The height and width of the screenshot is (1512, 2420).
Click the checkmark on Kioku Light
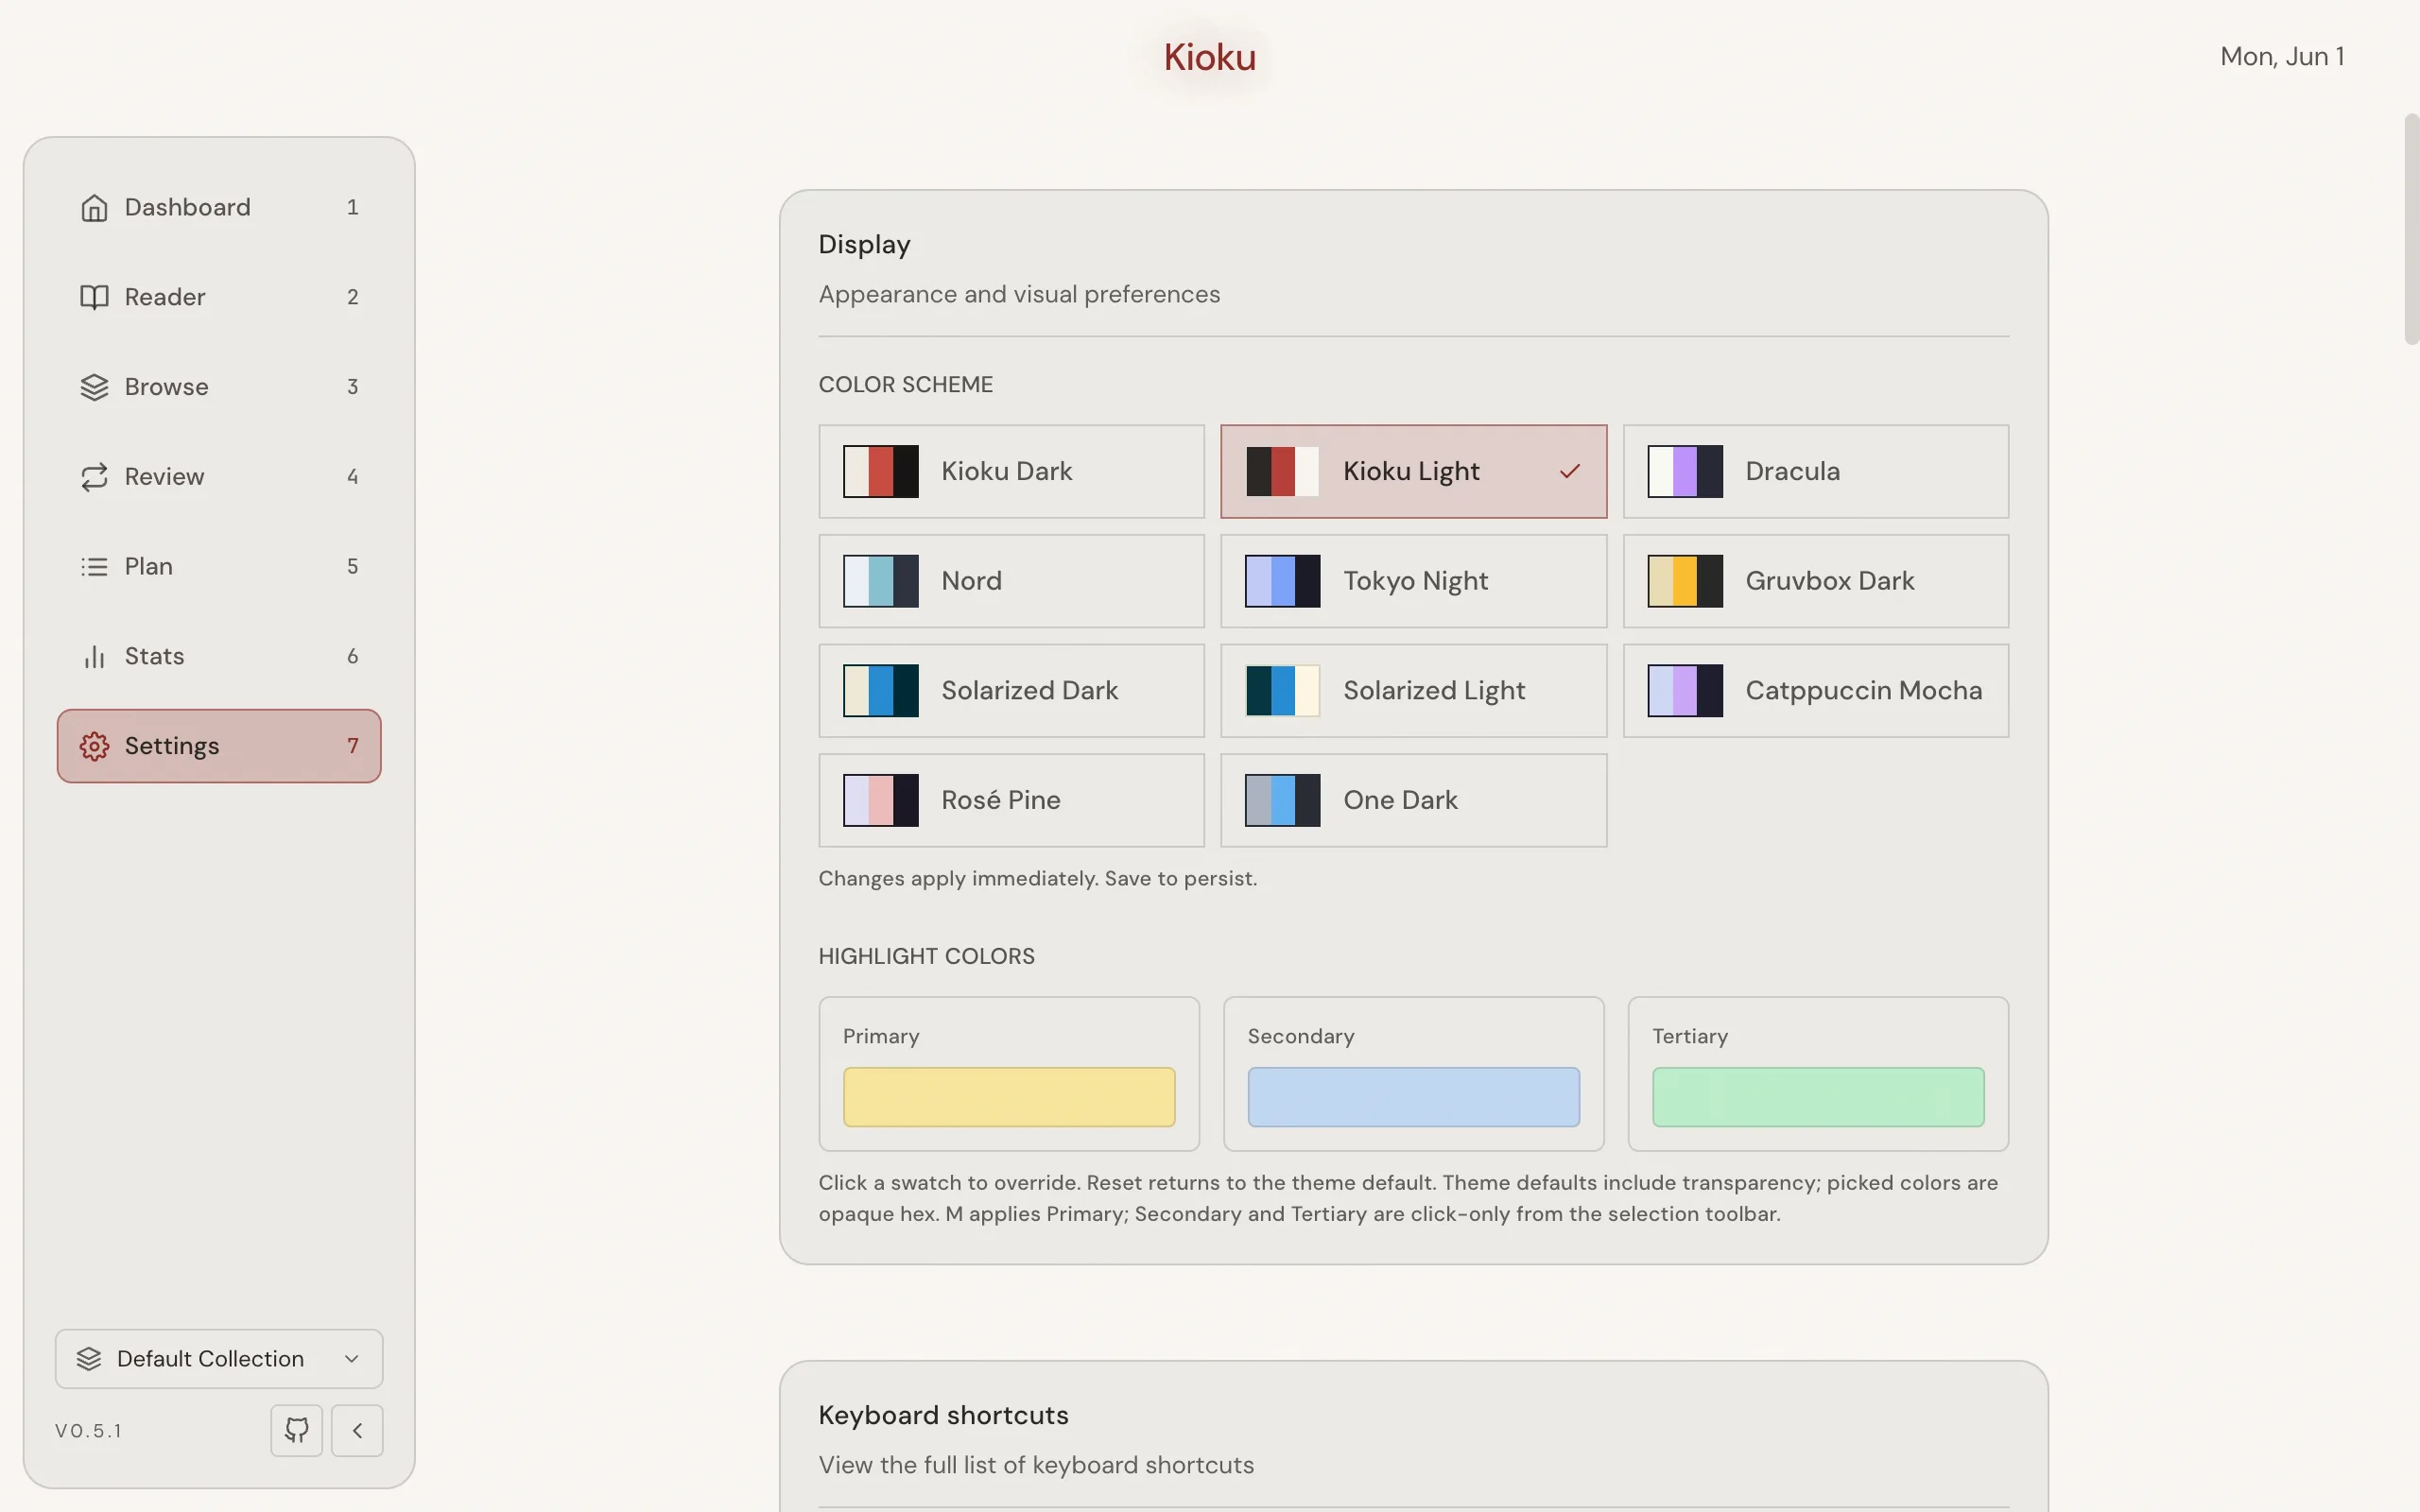click(1570, 471)
